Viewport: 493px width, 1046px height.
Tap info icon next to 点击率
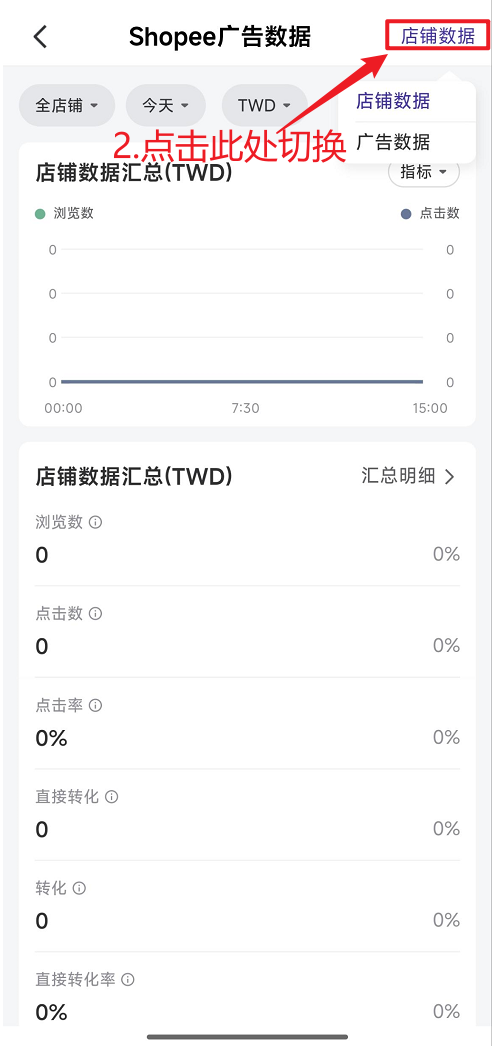point(95,705)
